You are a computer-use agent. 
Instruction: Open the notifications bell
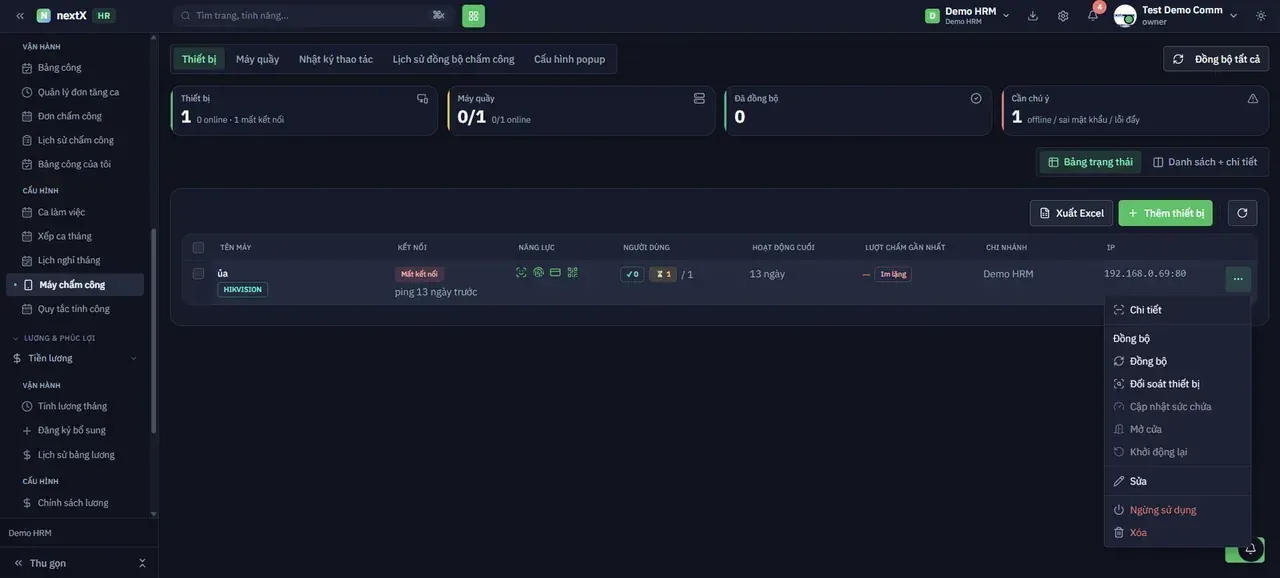(1093, 16)
